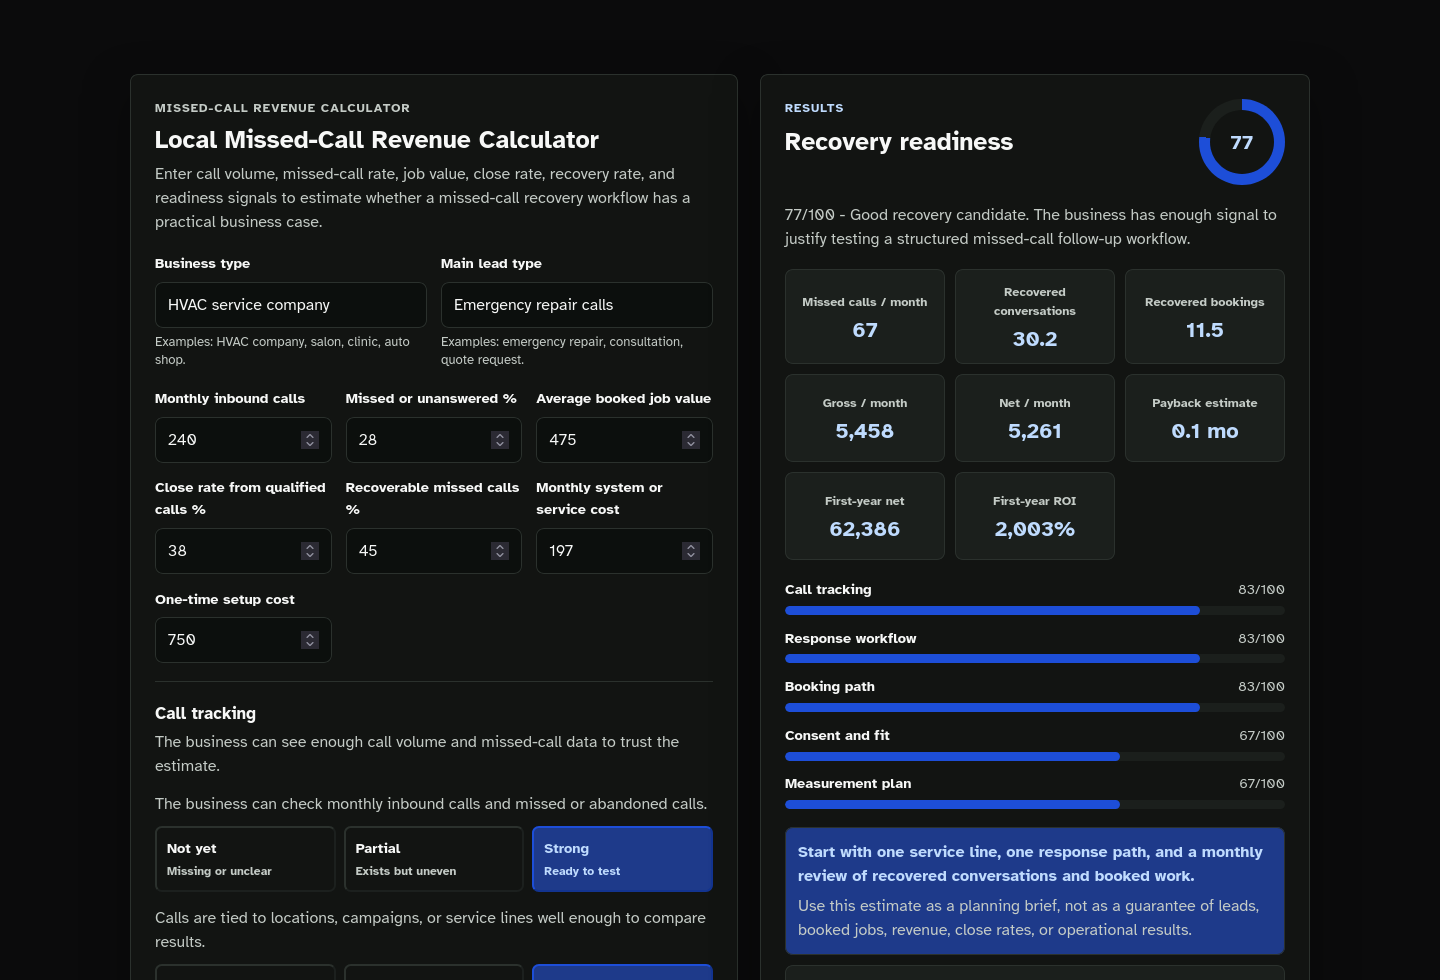Click the 'Recovery readiness' heading
Screen dimensions: 1440x980
899,142
